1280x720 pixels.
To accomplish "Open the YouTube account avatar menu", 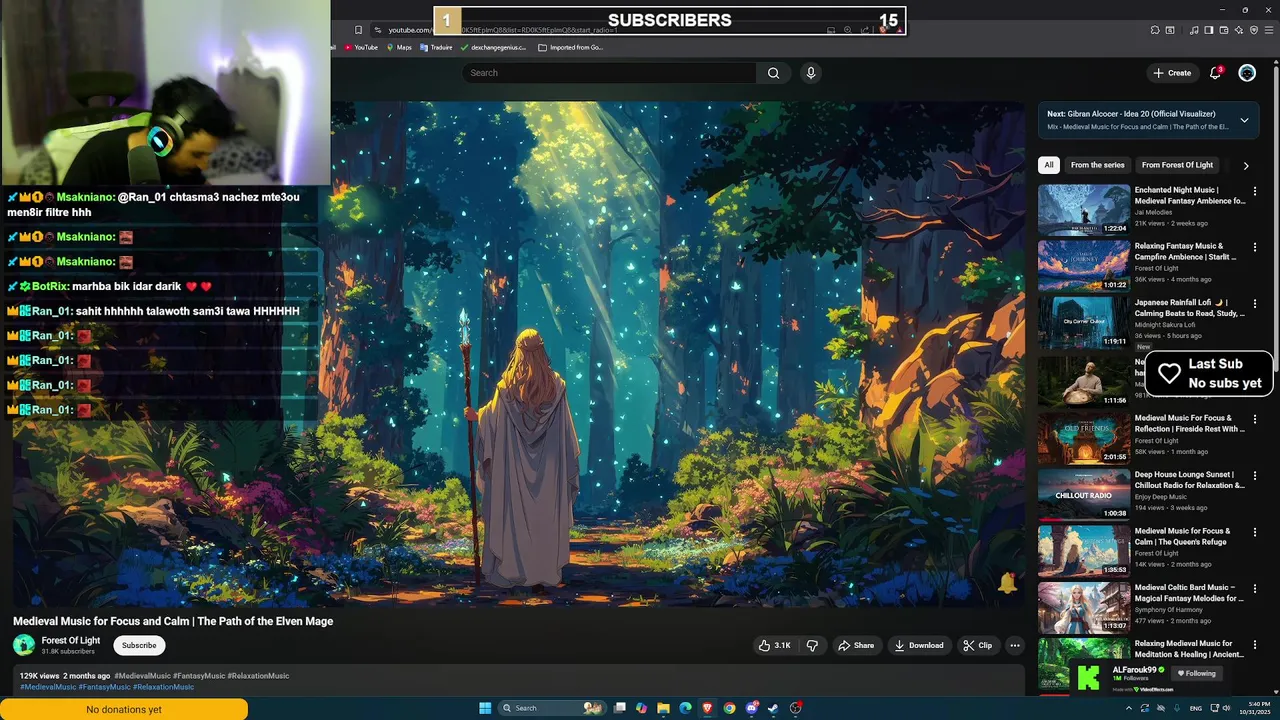I will tap(1247, 73).
